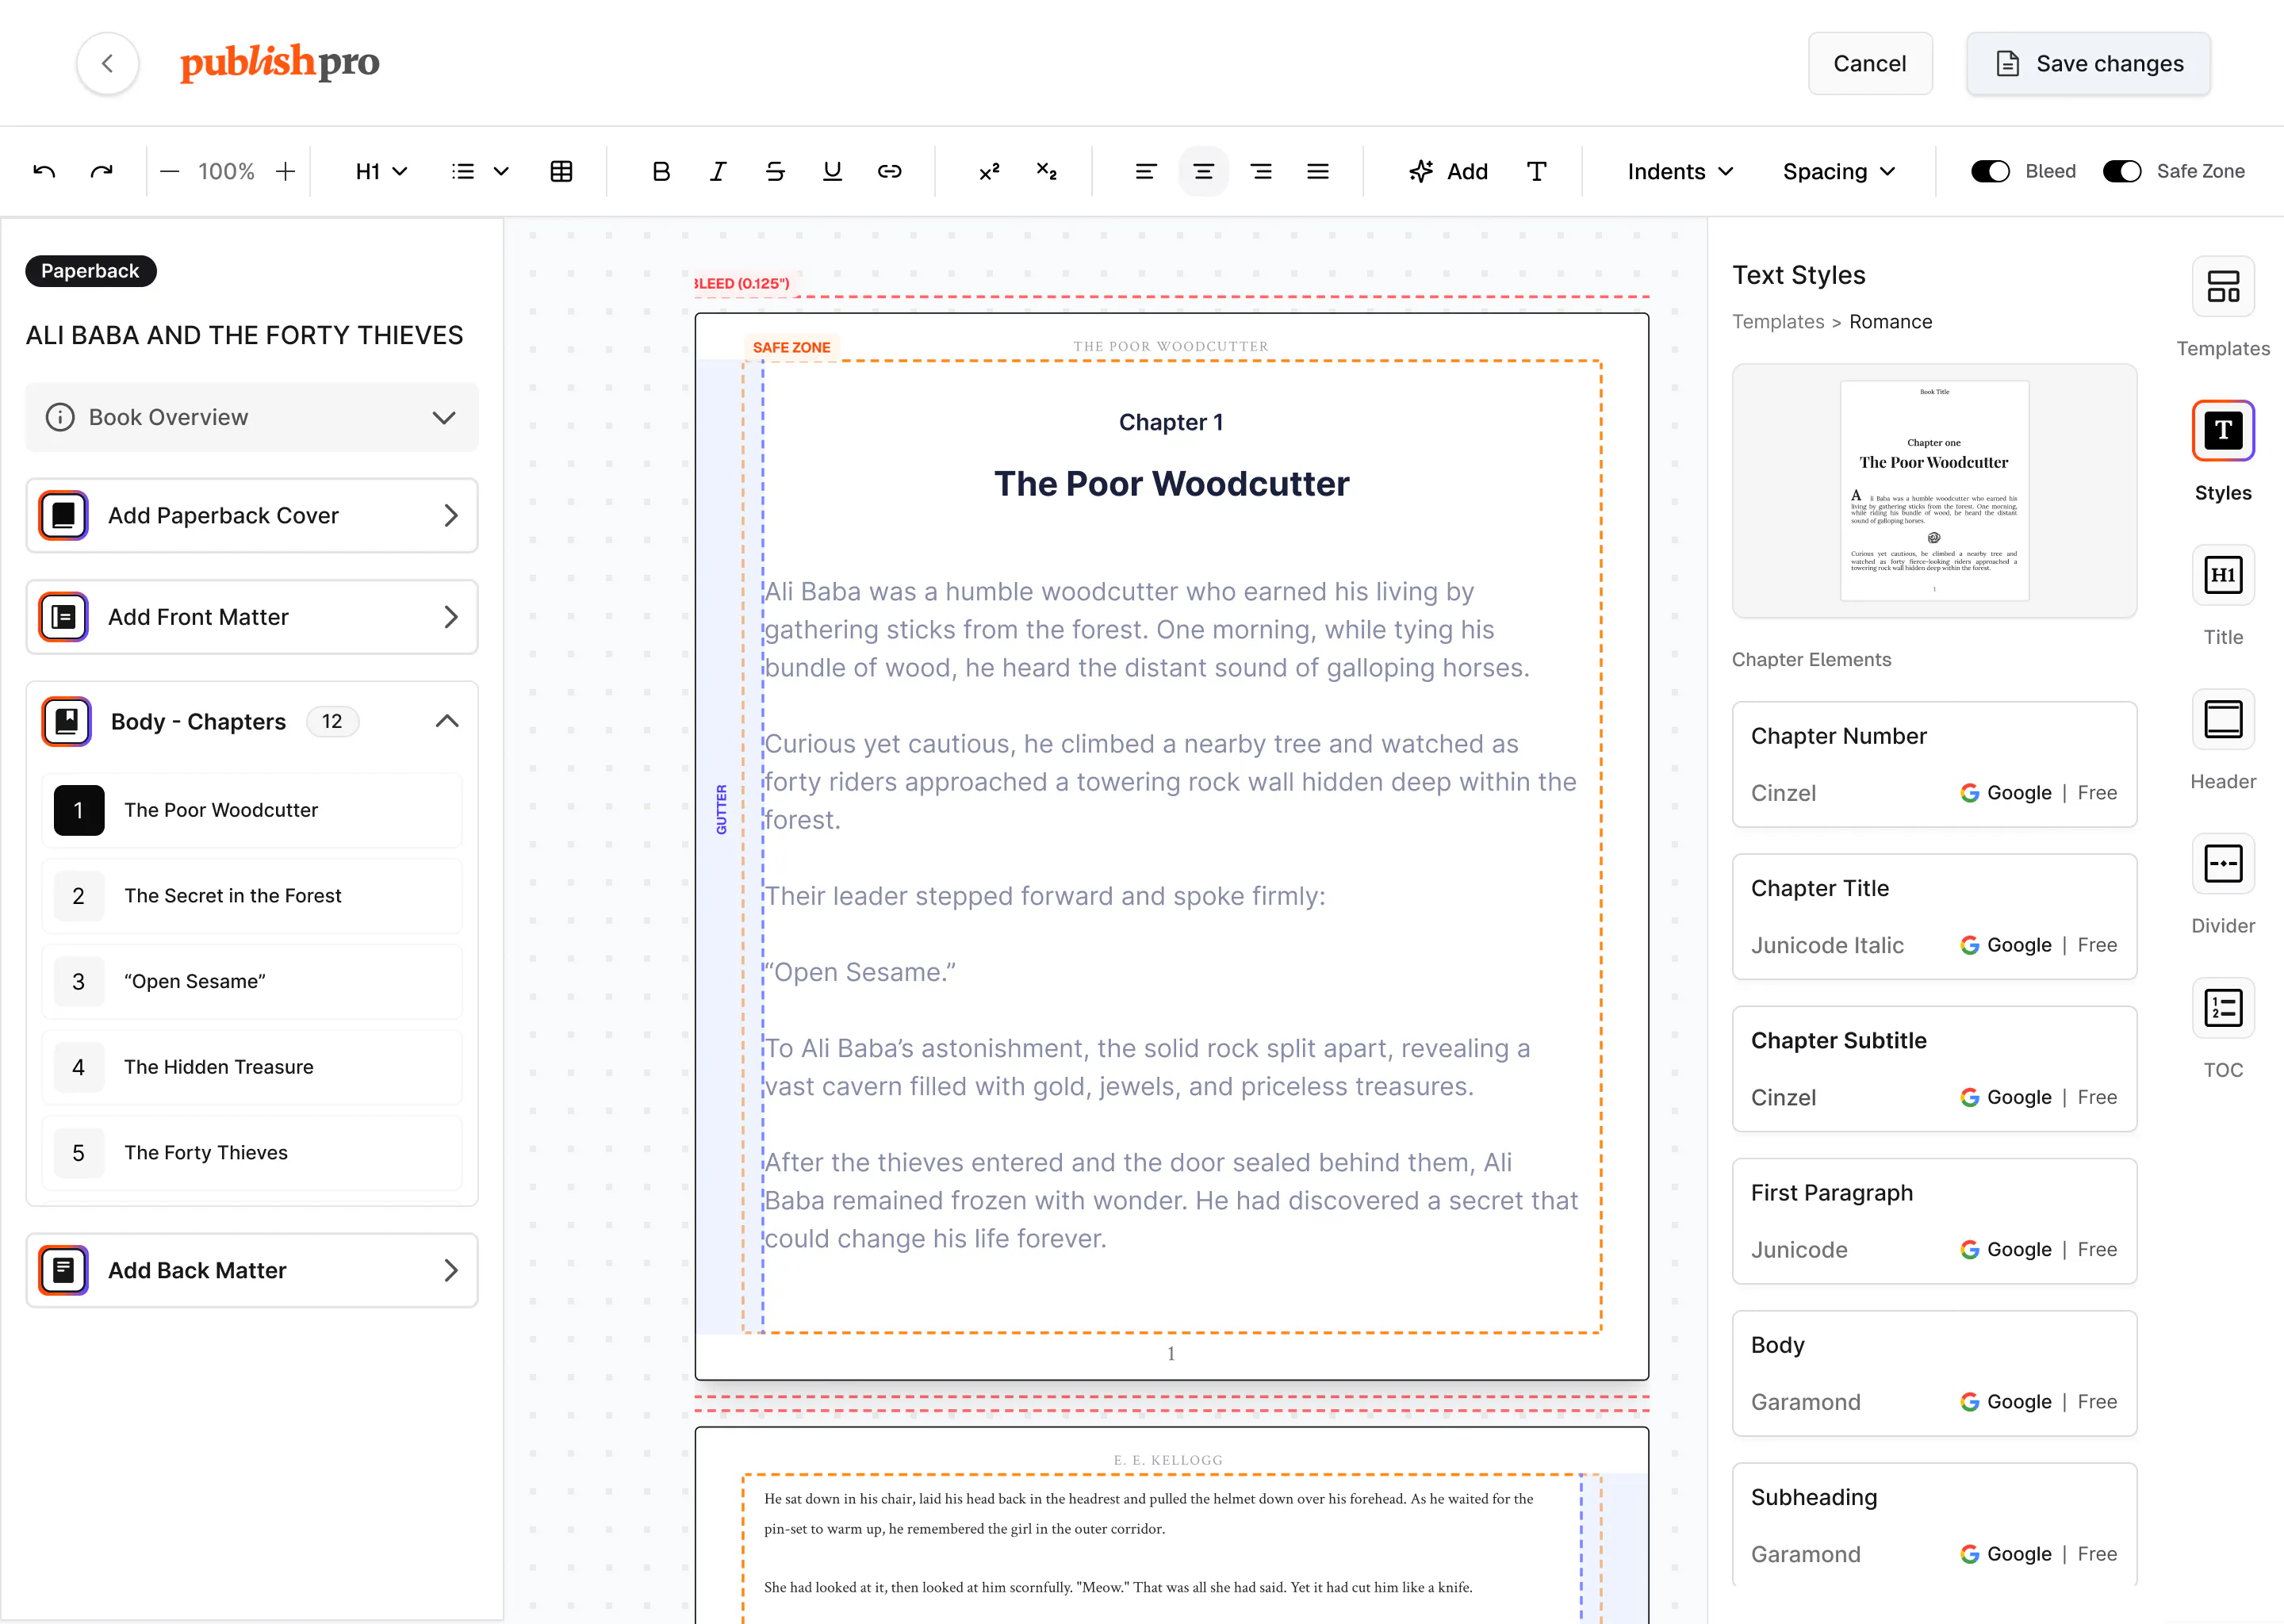This screenshot has width=2284, height=1624.
Task: Select chapter 5 The Forty Thieves
Action: coord(252,1153)
